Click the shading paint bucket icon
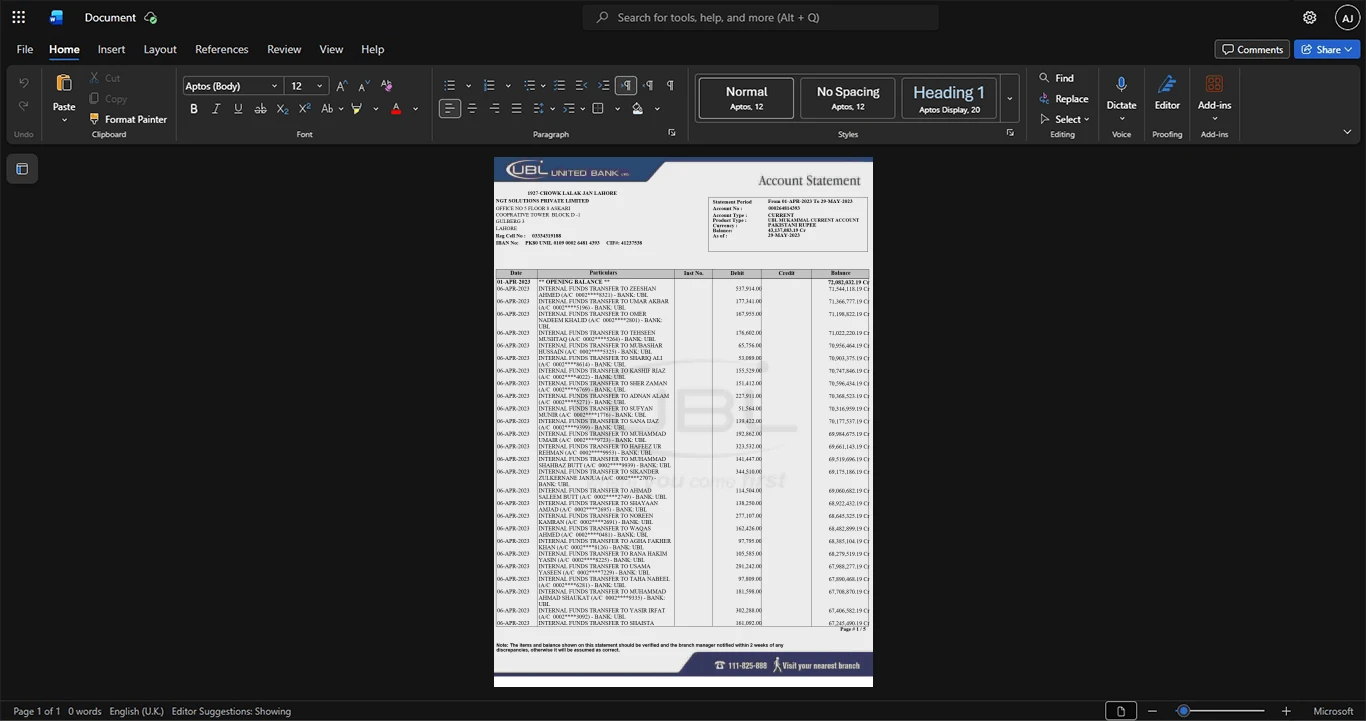Viewport: 1366px width, 721px height. click(x=638, y=109)
